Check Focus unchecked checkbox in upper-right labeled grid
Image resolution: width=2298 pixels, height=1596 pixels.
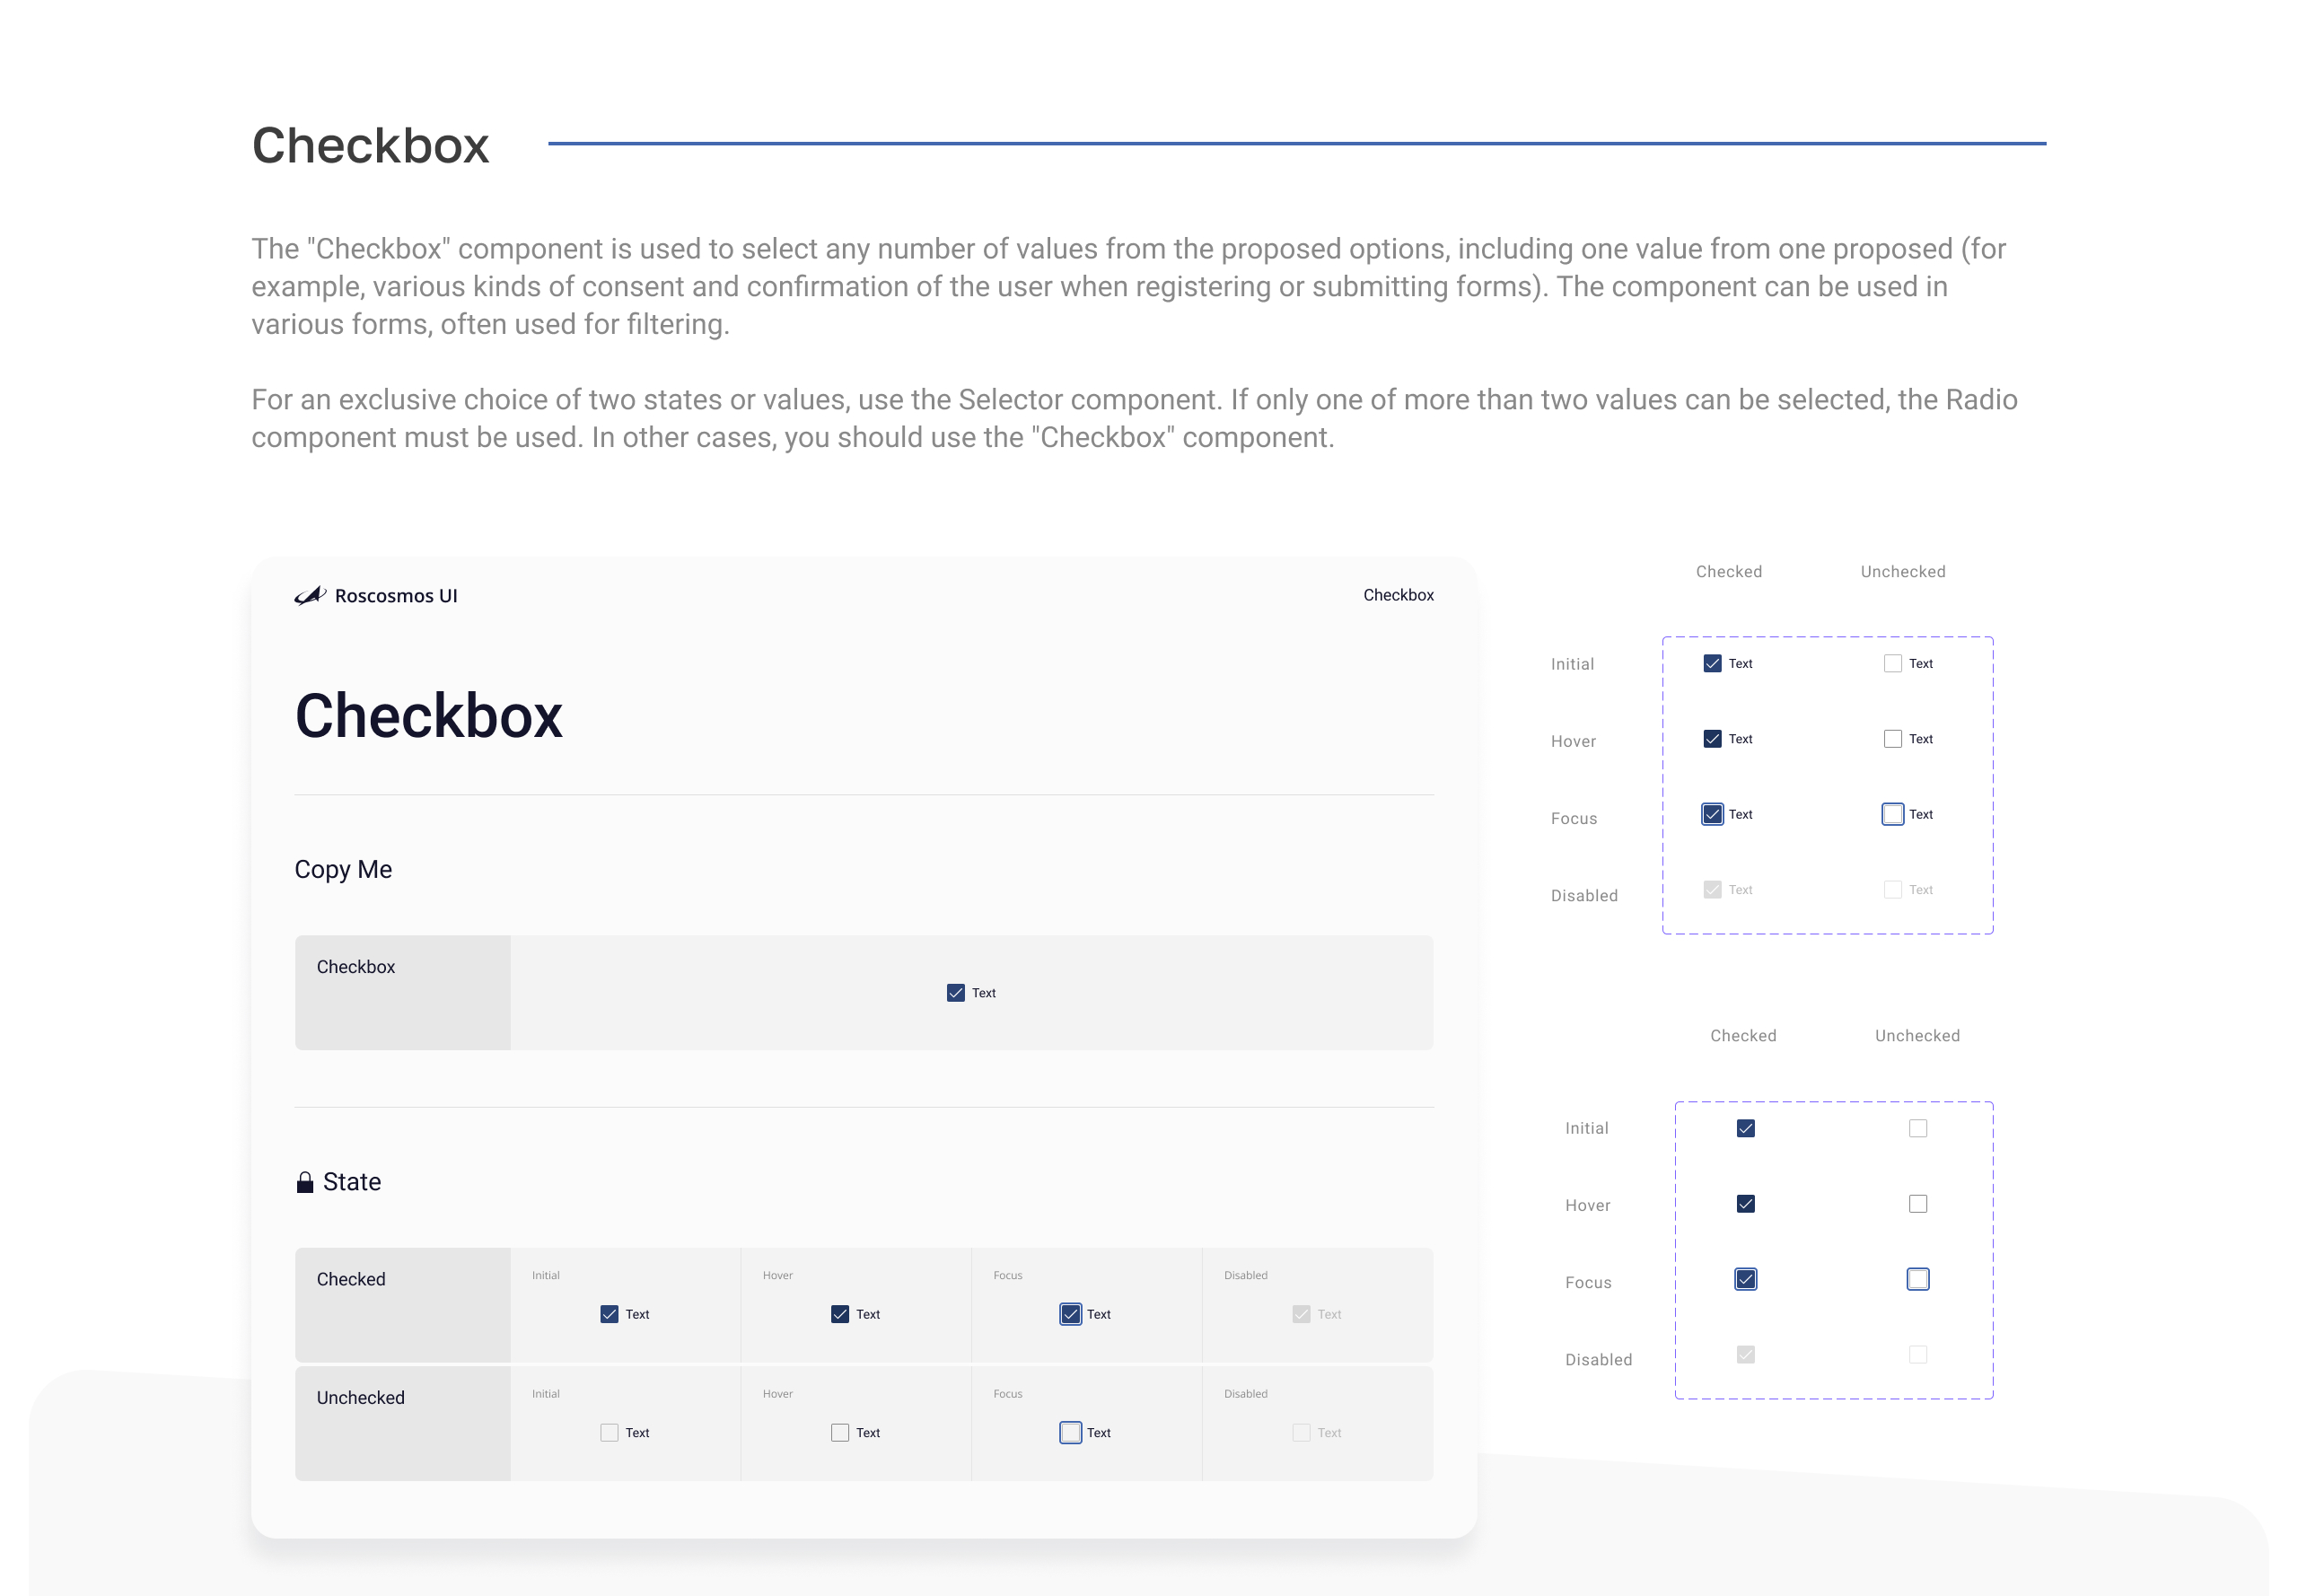1893,814
